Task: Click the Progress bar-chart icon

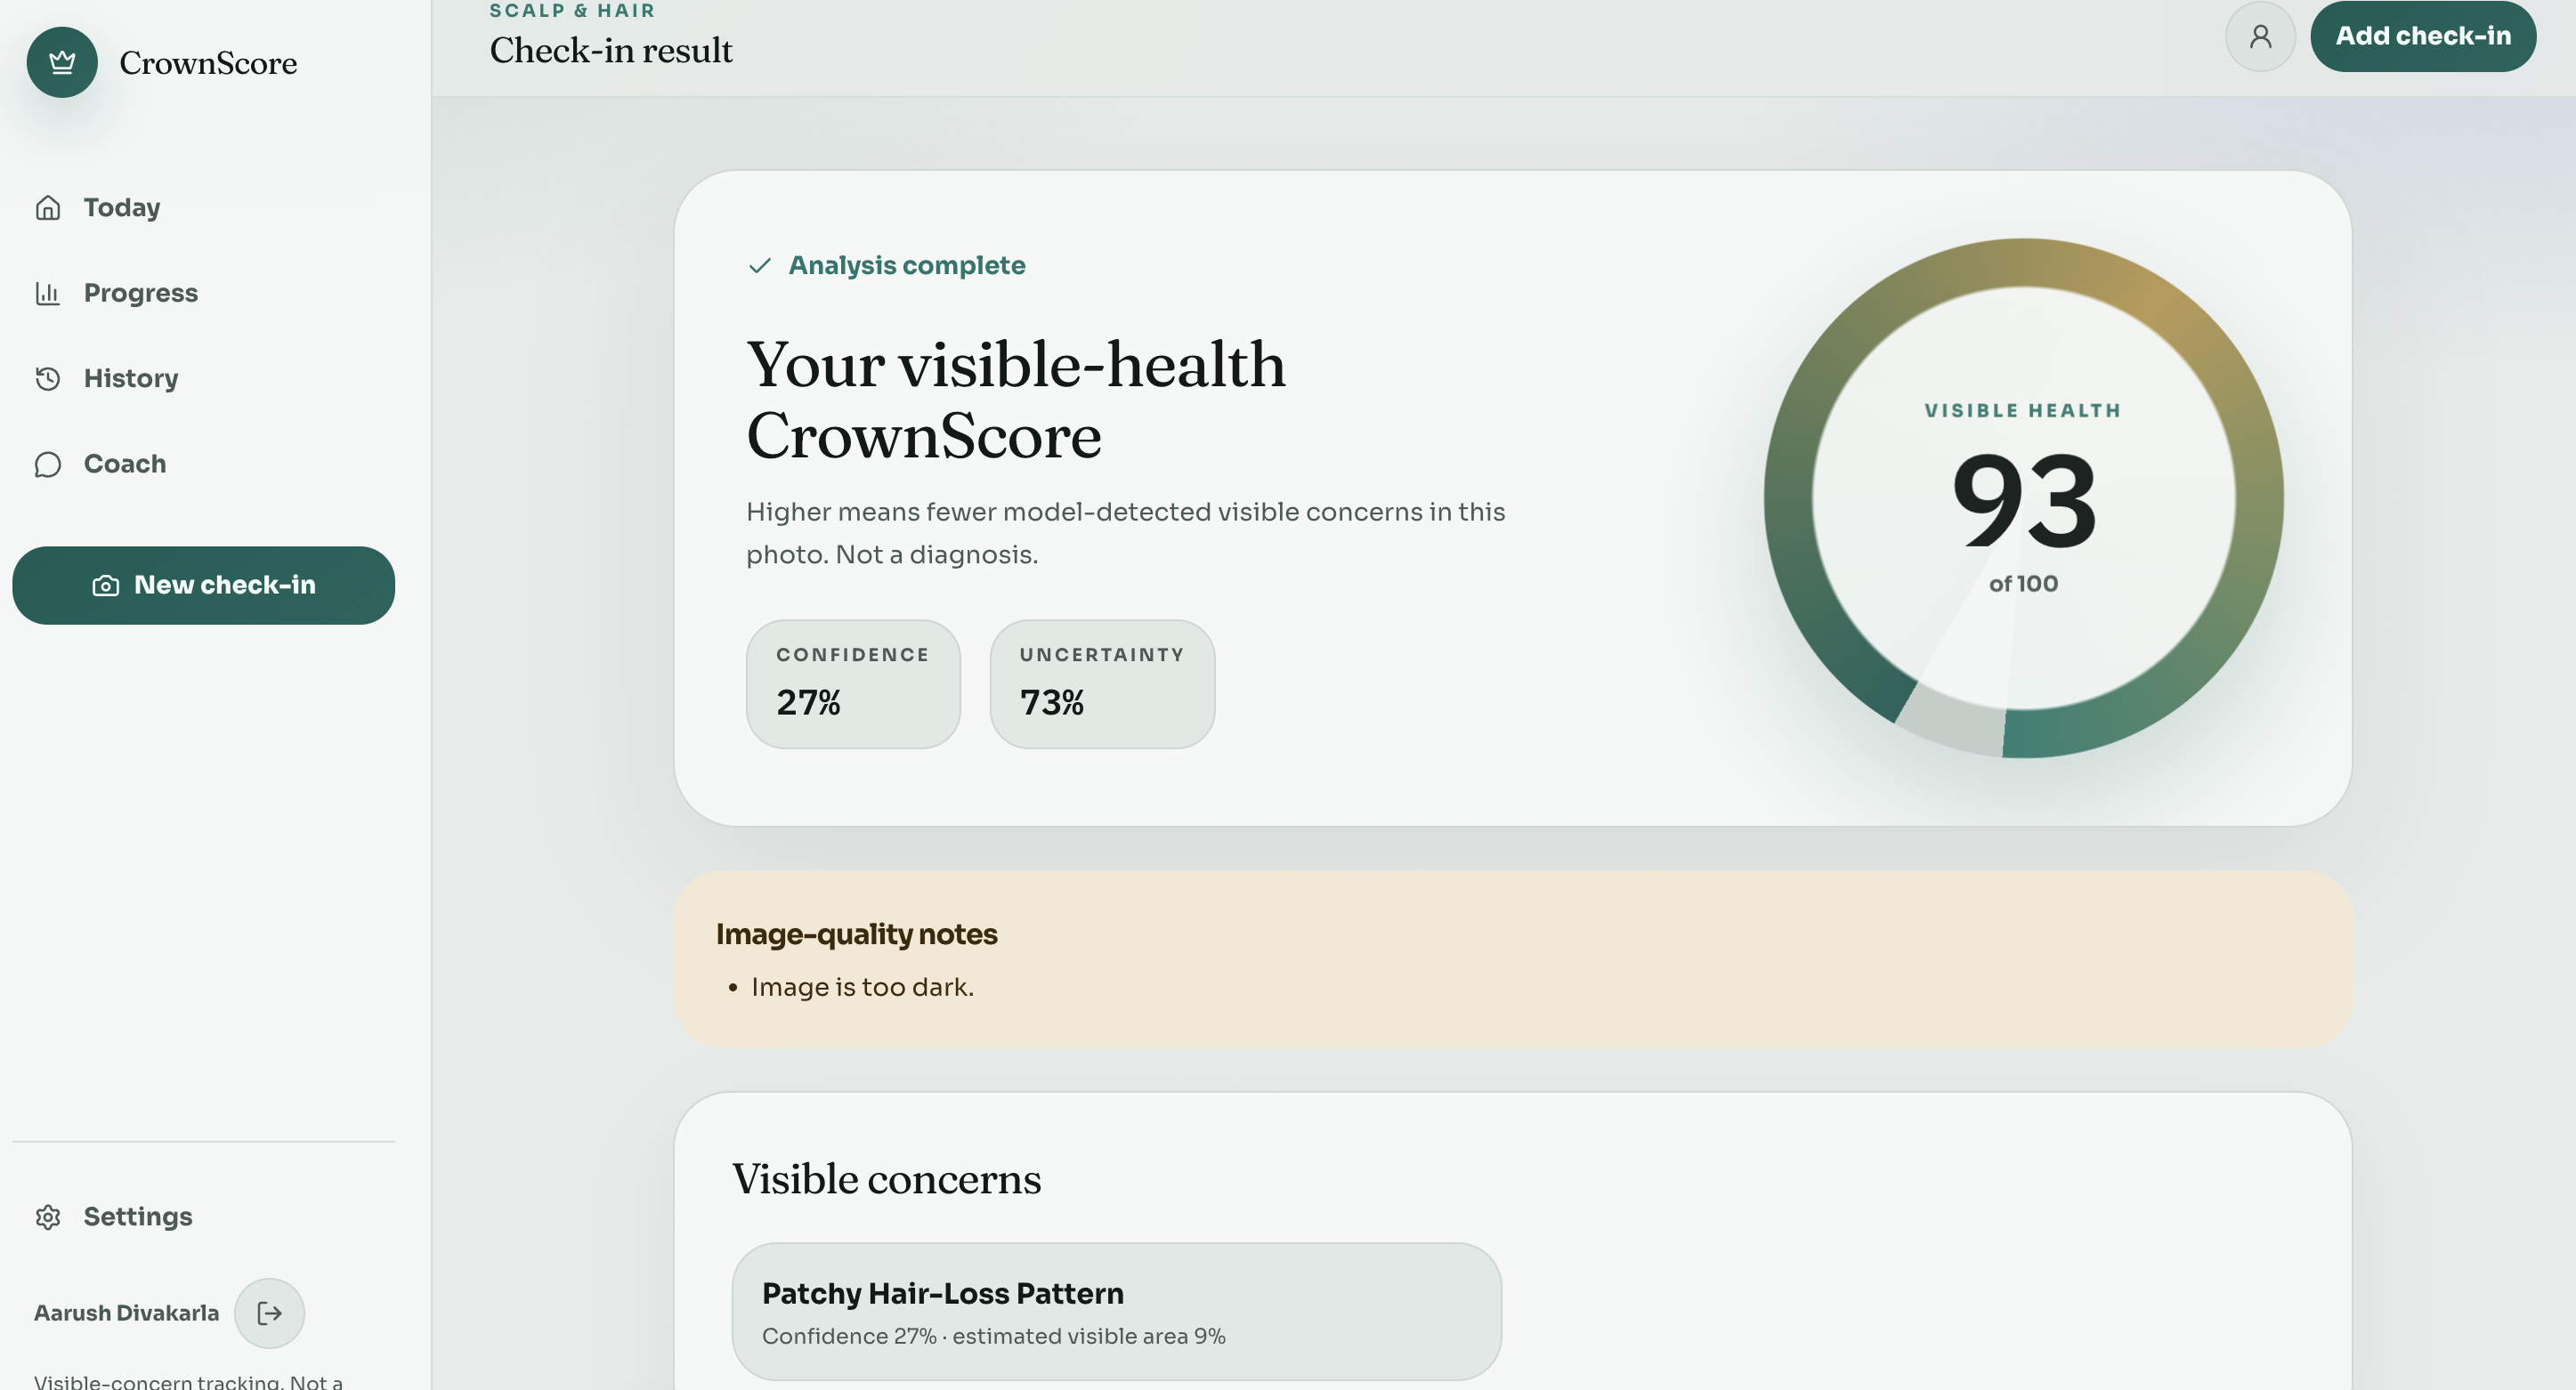Action: click(x=48, y=293)
